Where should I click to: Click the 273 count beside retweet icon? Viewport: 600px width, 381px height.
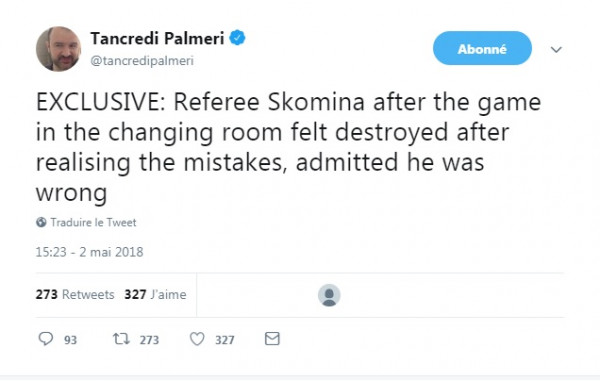[x=149, y=340]
